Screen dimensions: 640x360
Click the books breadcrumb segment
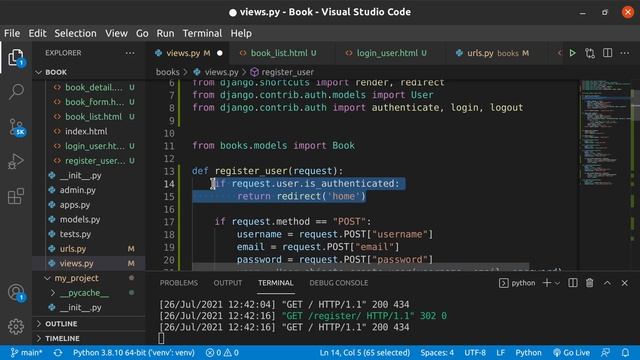tap(168, 72)
